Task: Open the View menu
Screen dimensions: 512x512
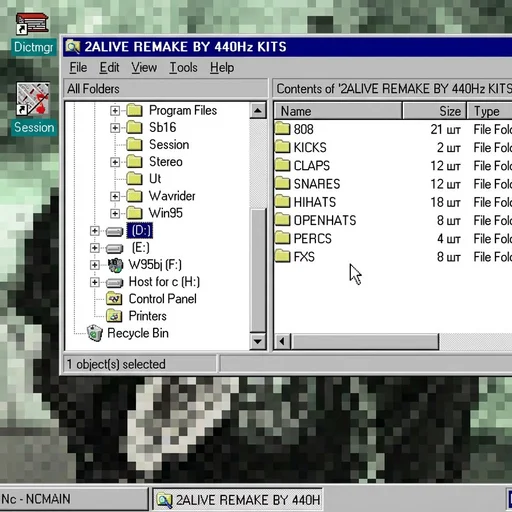Action: pos(144,68)
